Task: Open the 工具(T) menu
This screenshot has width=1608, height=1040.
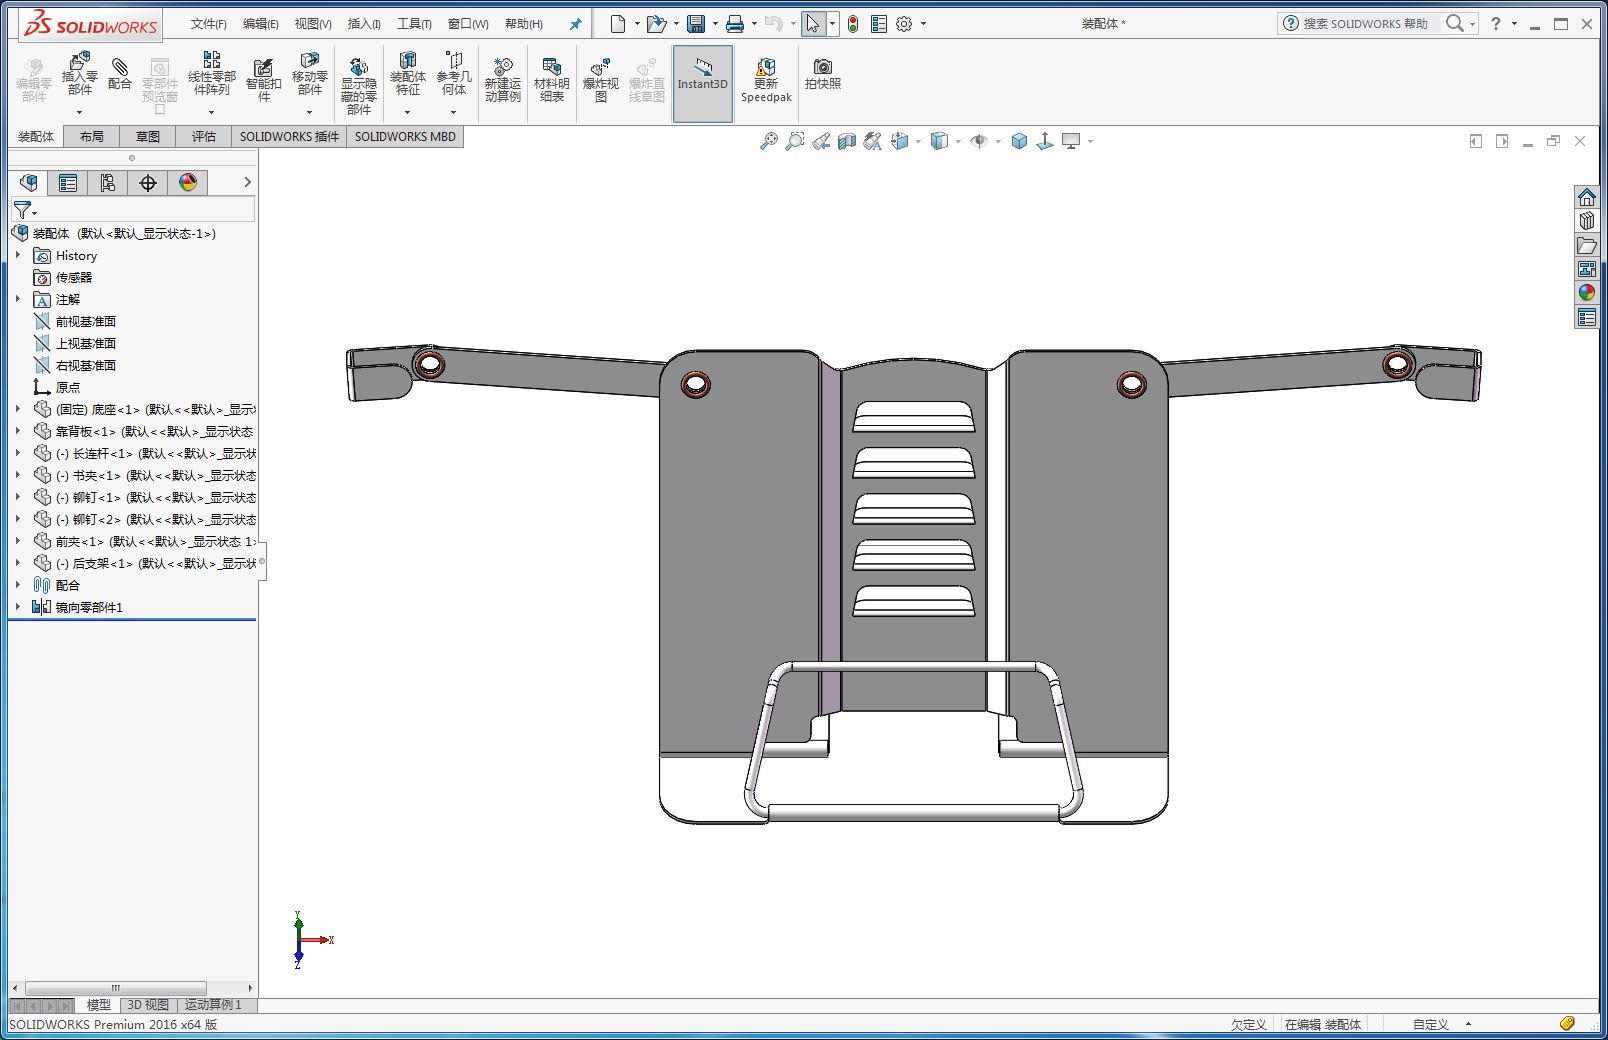Action: 414,24
